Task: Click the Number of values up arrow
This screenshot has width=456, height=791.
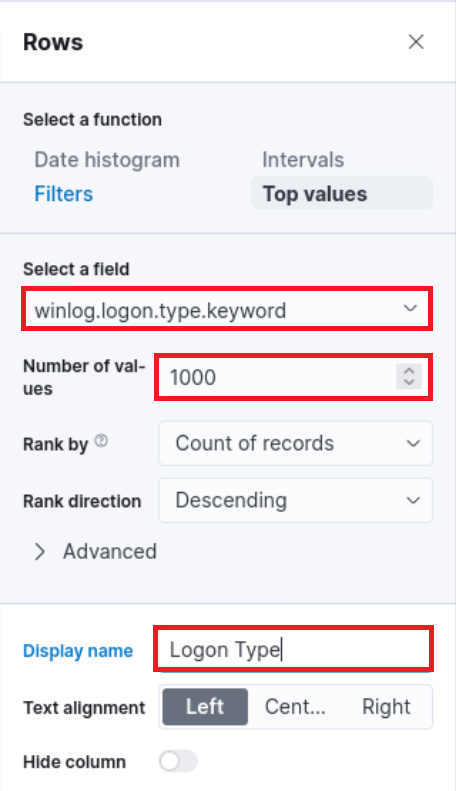Action: tap(409, 371)
